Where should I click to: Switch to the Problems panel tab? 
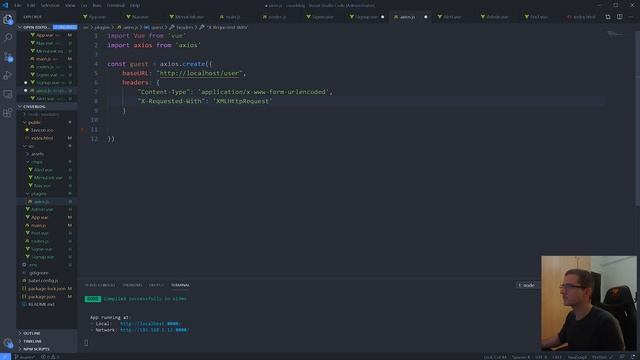pyautogui.click(x=132, y=285)
